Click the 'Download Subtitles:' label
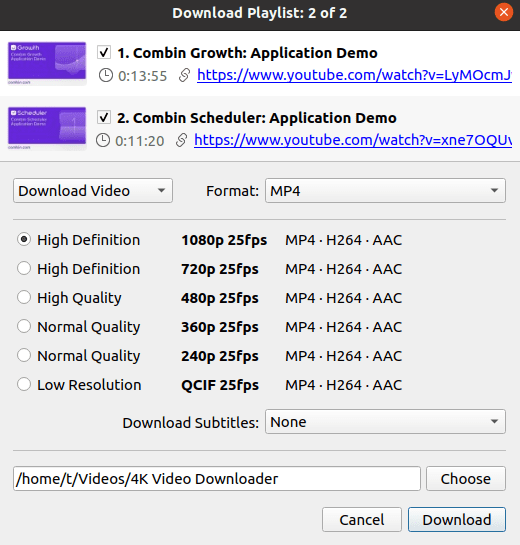 click(191, 423)
